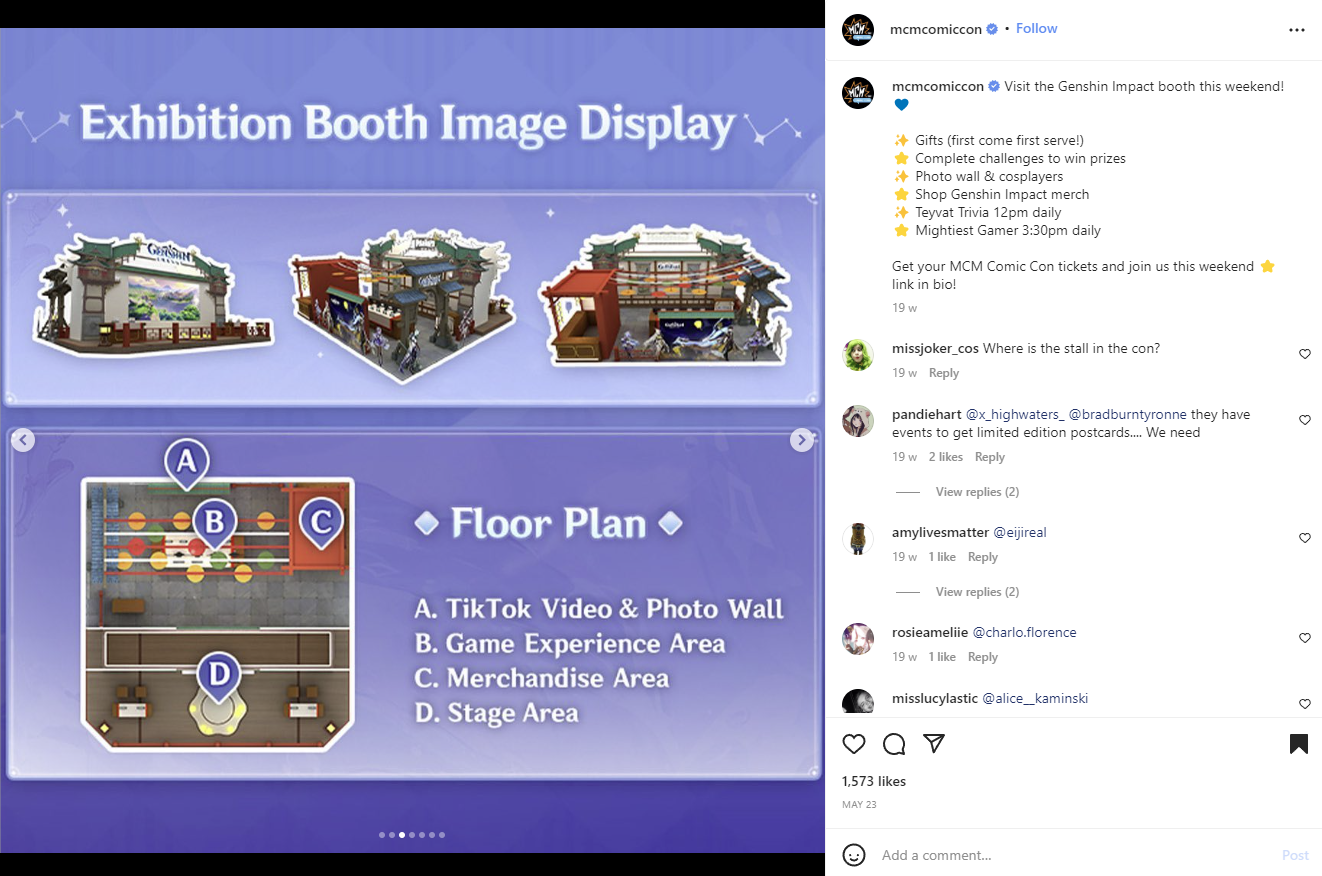
Task: Expand replies under pandiehart's comment
Action: tap(977, 492)
